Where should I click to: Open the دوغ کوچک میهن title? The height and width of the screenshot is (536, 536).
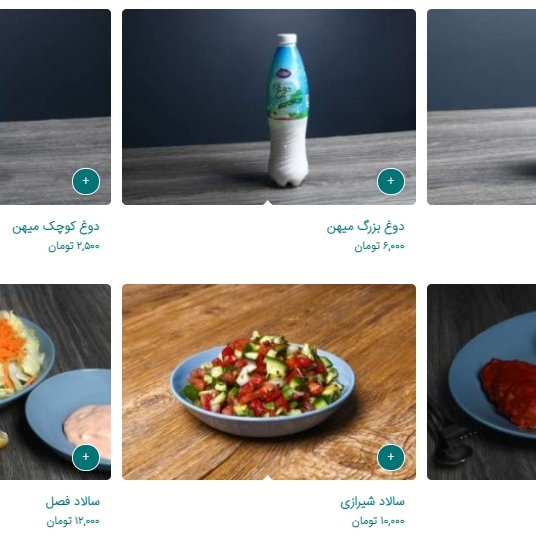pos(56,227)
